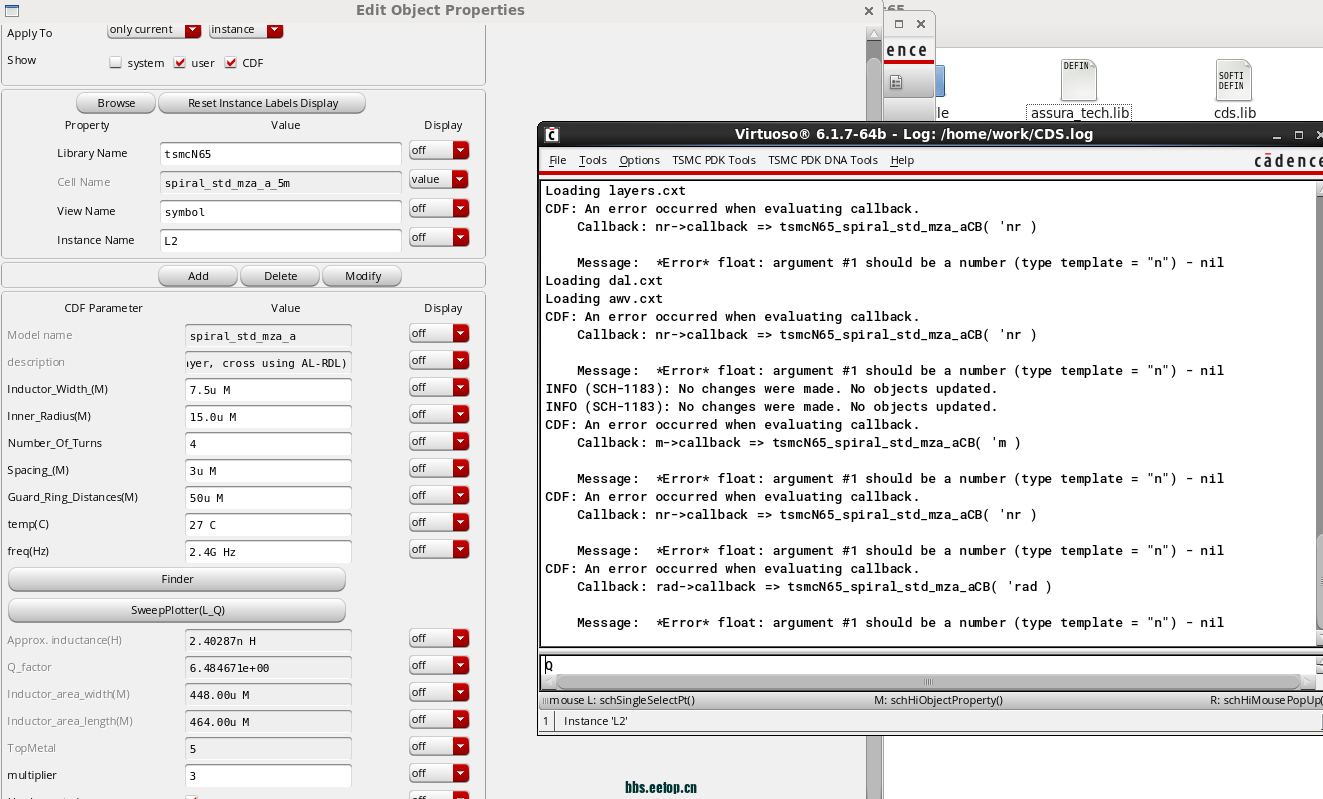The width and height of the screenshot is (1323, 799).
Task: Open Model name display dropdown
Action: coord(439,333)
